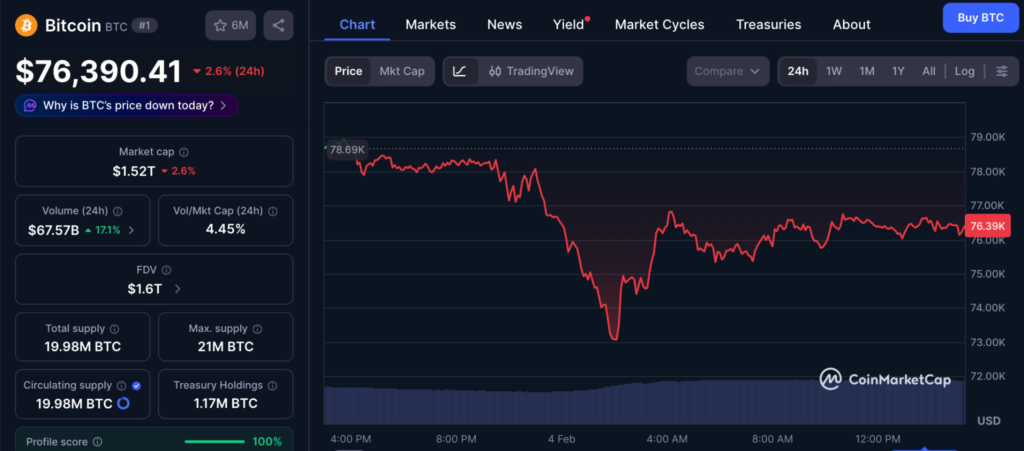This screenshot has width=1024, height=451.
Task: Click the Treasury Holdings info icon
Action: click(273, 385)
